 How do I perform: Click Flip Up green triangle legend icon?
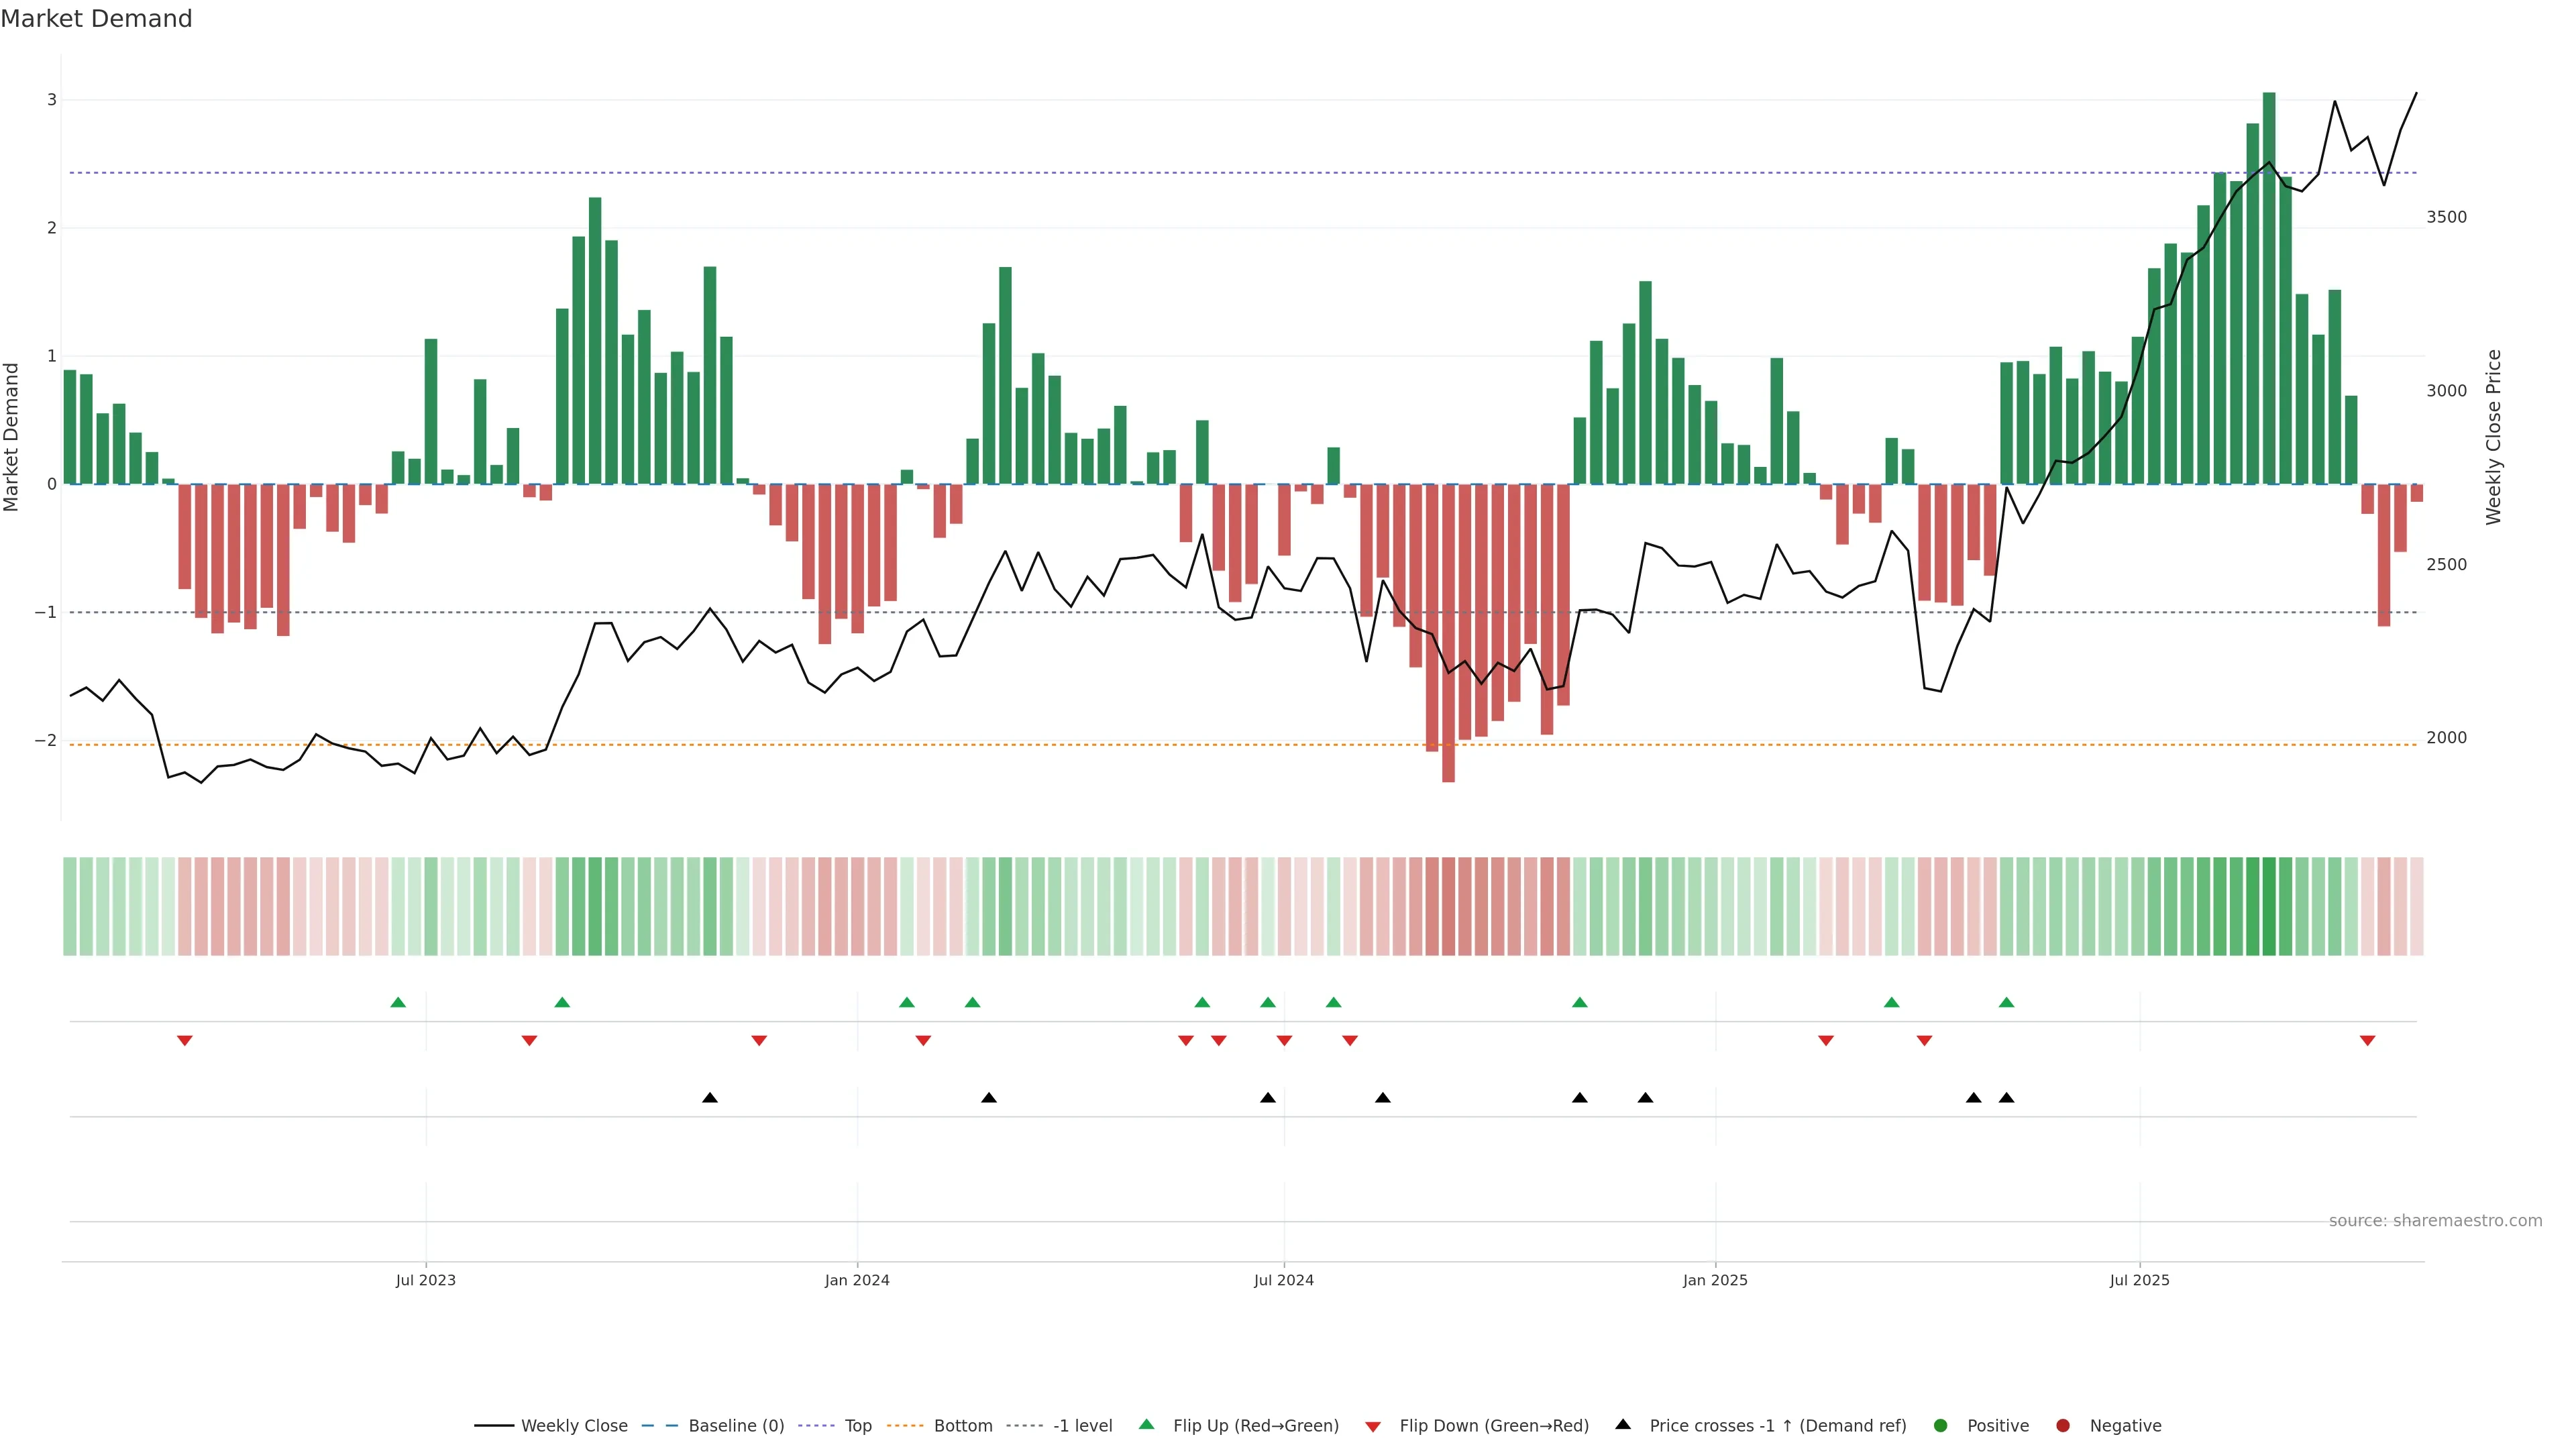1146,1424
